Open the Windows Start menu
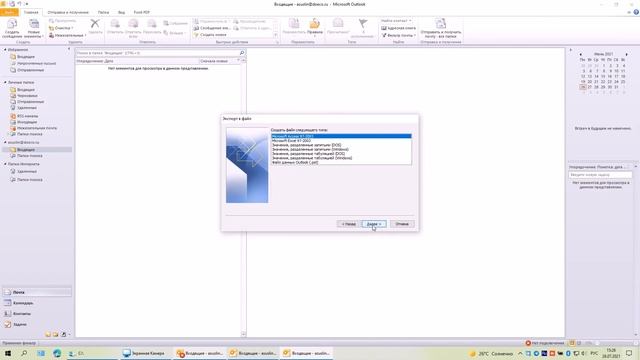Image resolution: width=640 pixels, height=360 pixels. click(x=7, y=353)
